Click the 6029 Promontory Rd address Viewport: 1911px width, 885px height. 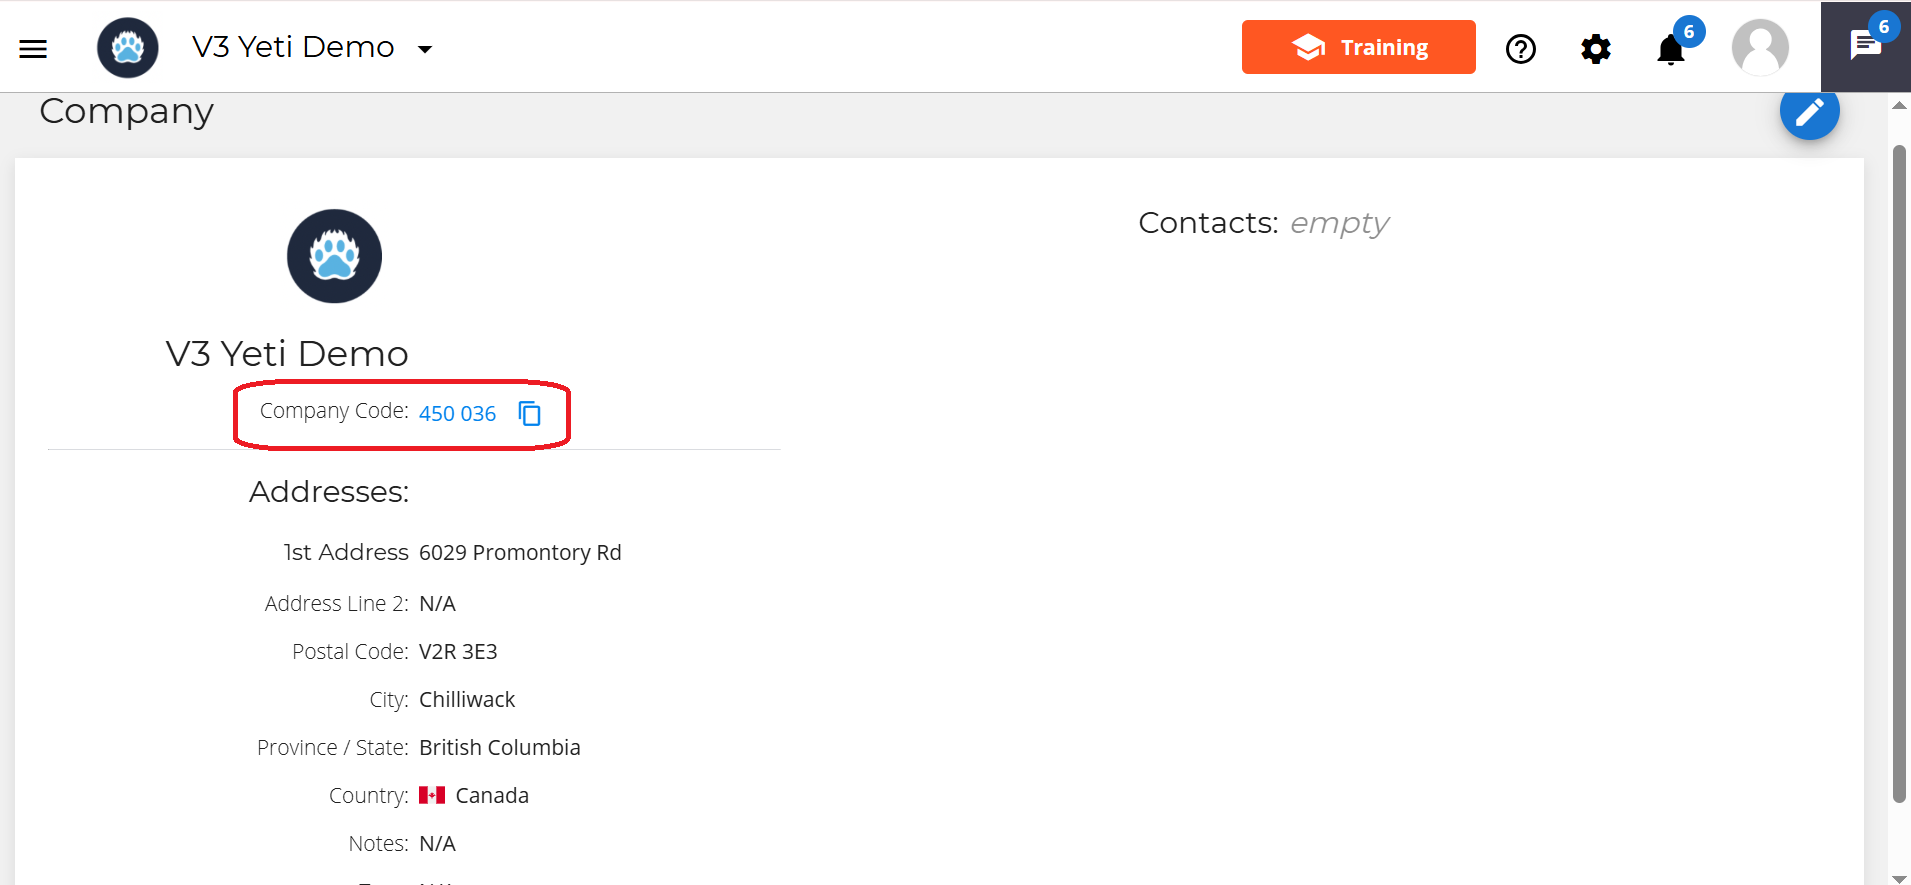tap(520, 553)
